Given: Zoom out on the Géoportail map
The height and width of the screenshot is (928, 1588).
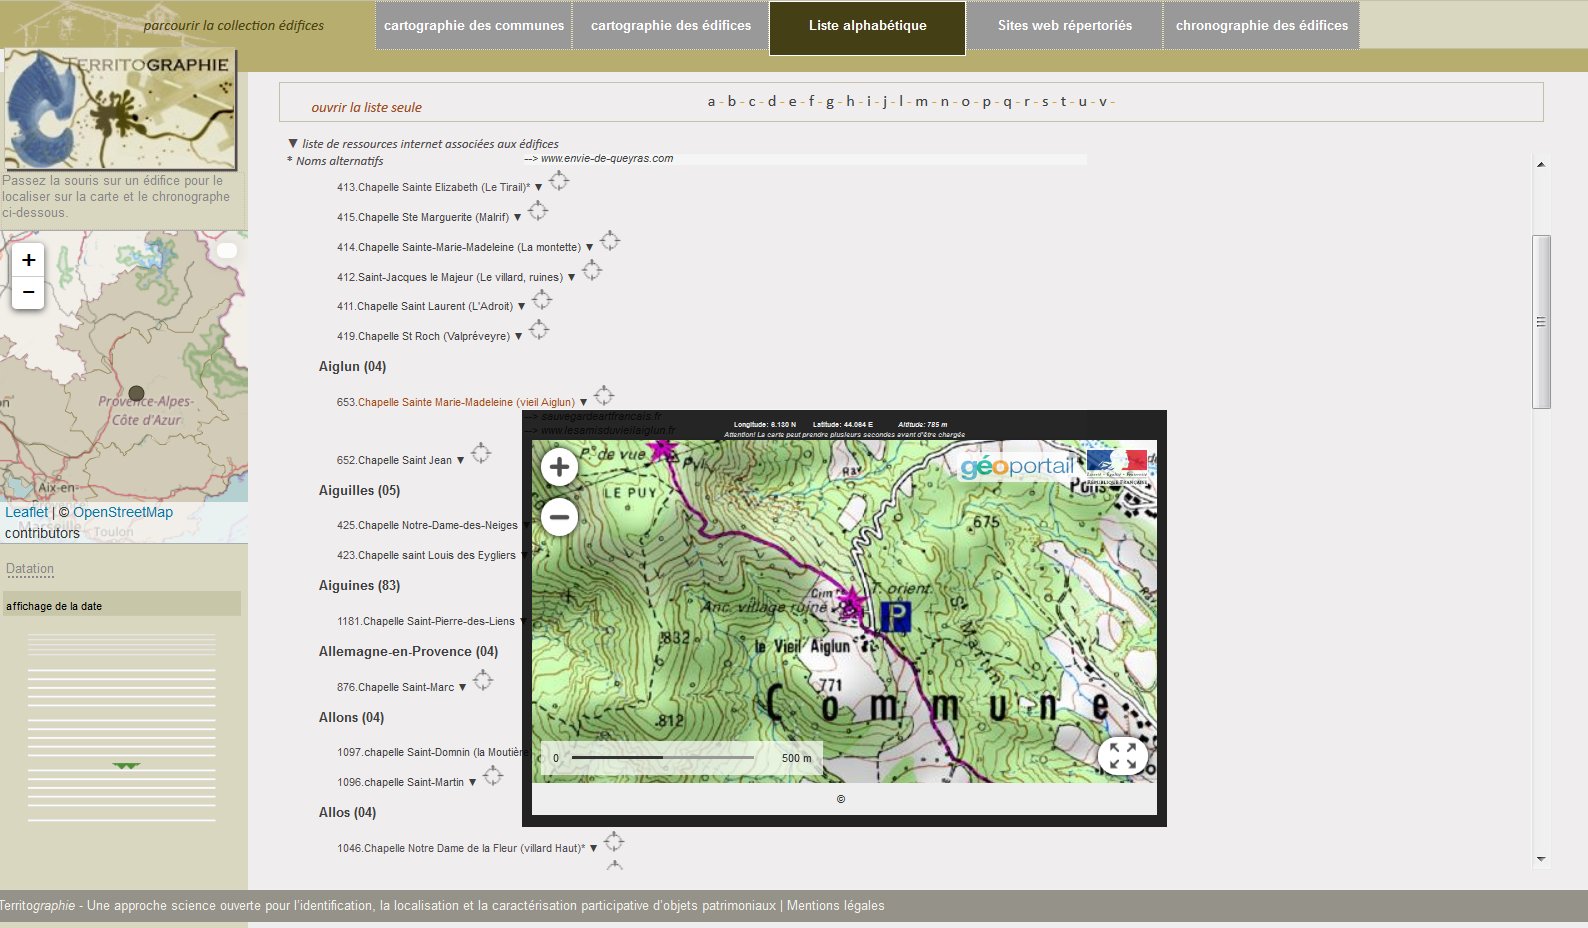Looking at the screenshot, I should point(560,517).
